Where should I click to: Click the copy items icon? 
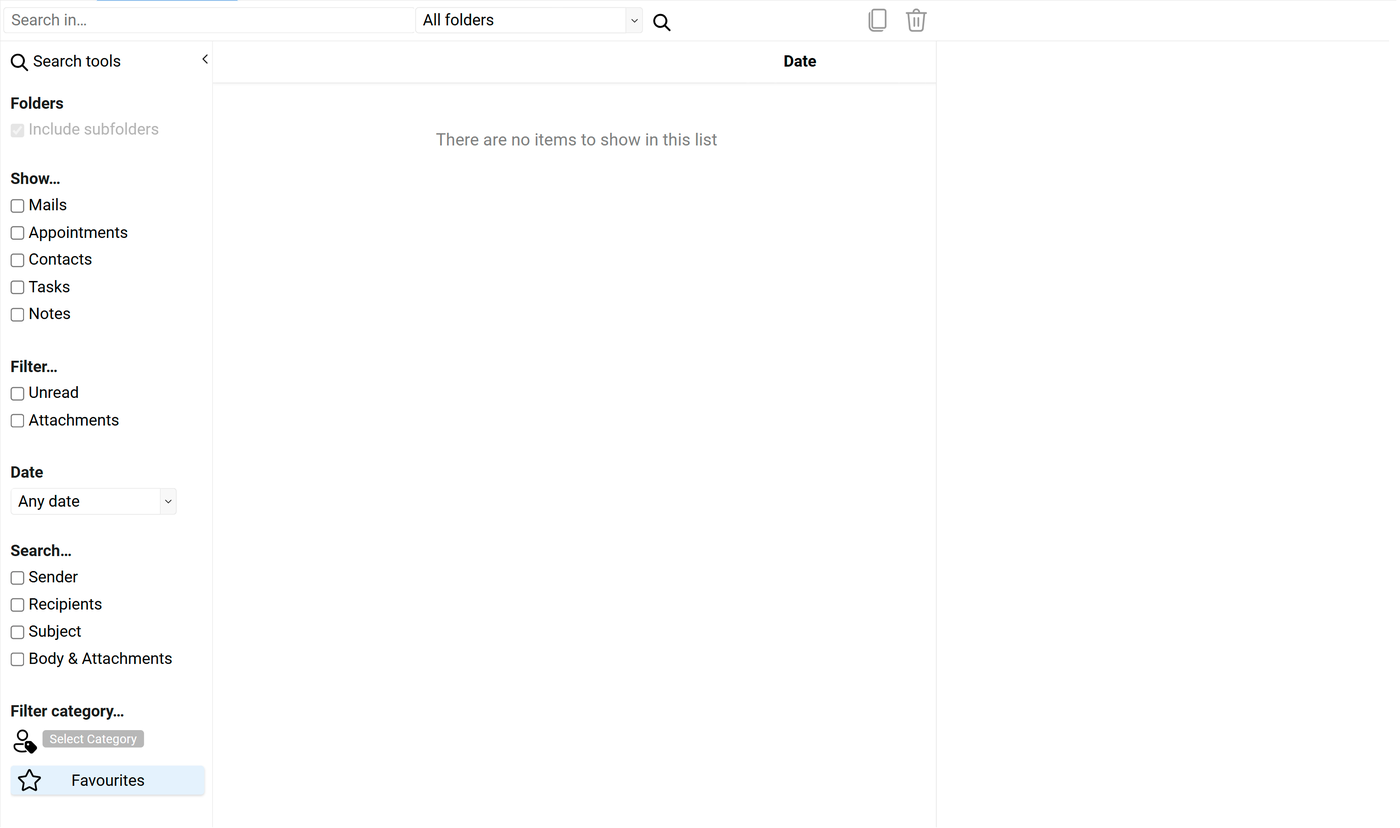(877, 20)
